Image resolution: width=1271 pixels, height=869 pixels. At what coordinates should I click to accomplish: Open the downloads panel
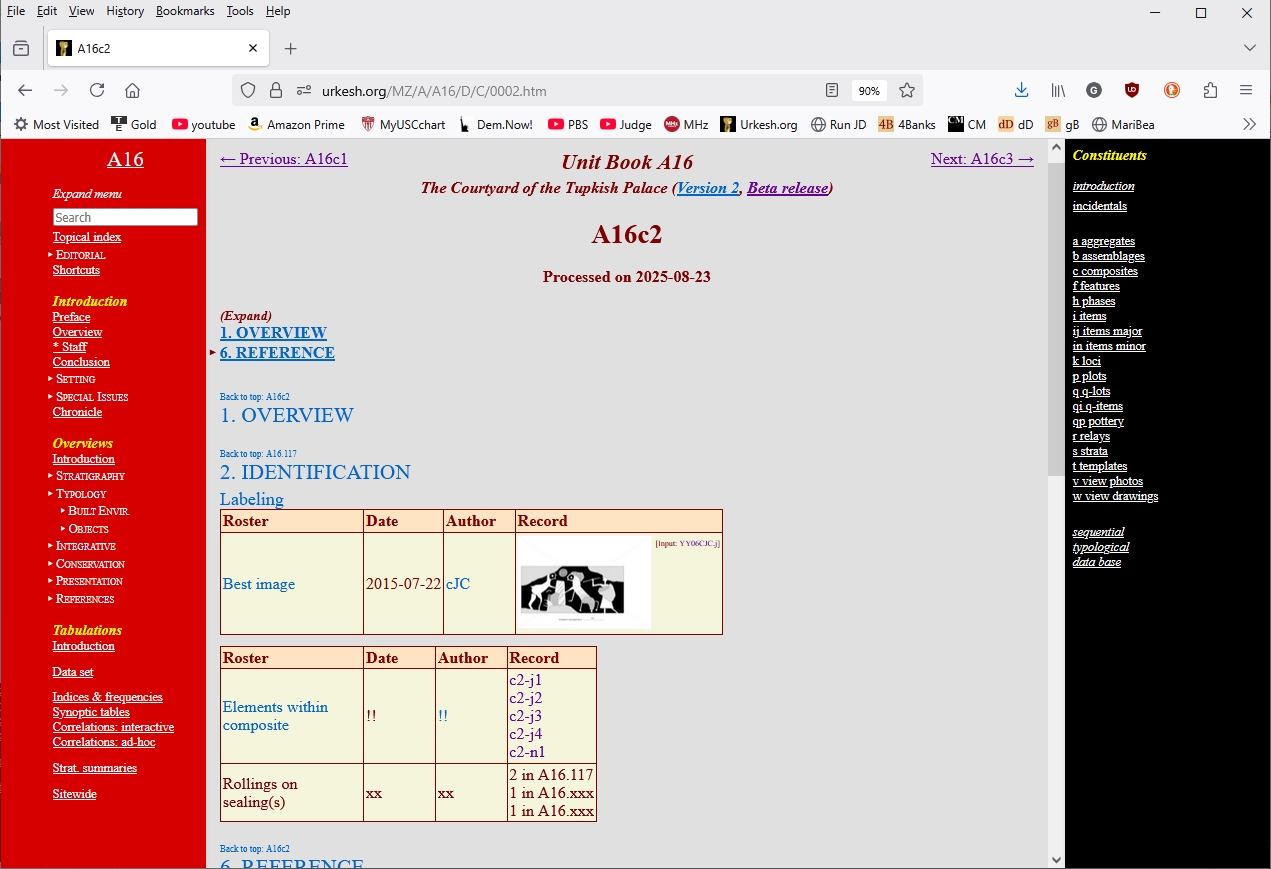click(1021, 90)
